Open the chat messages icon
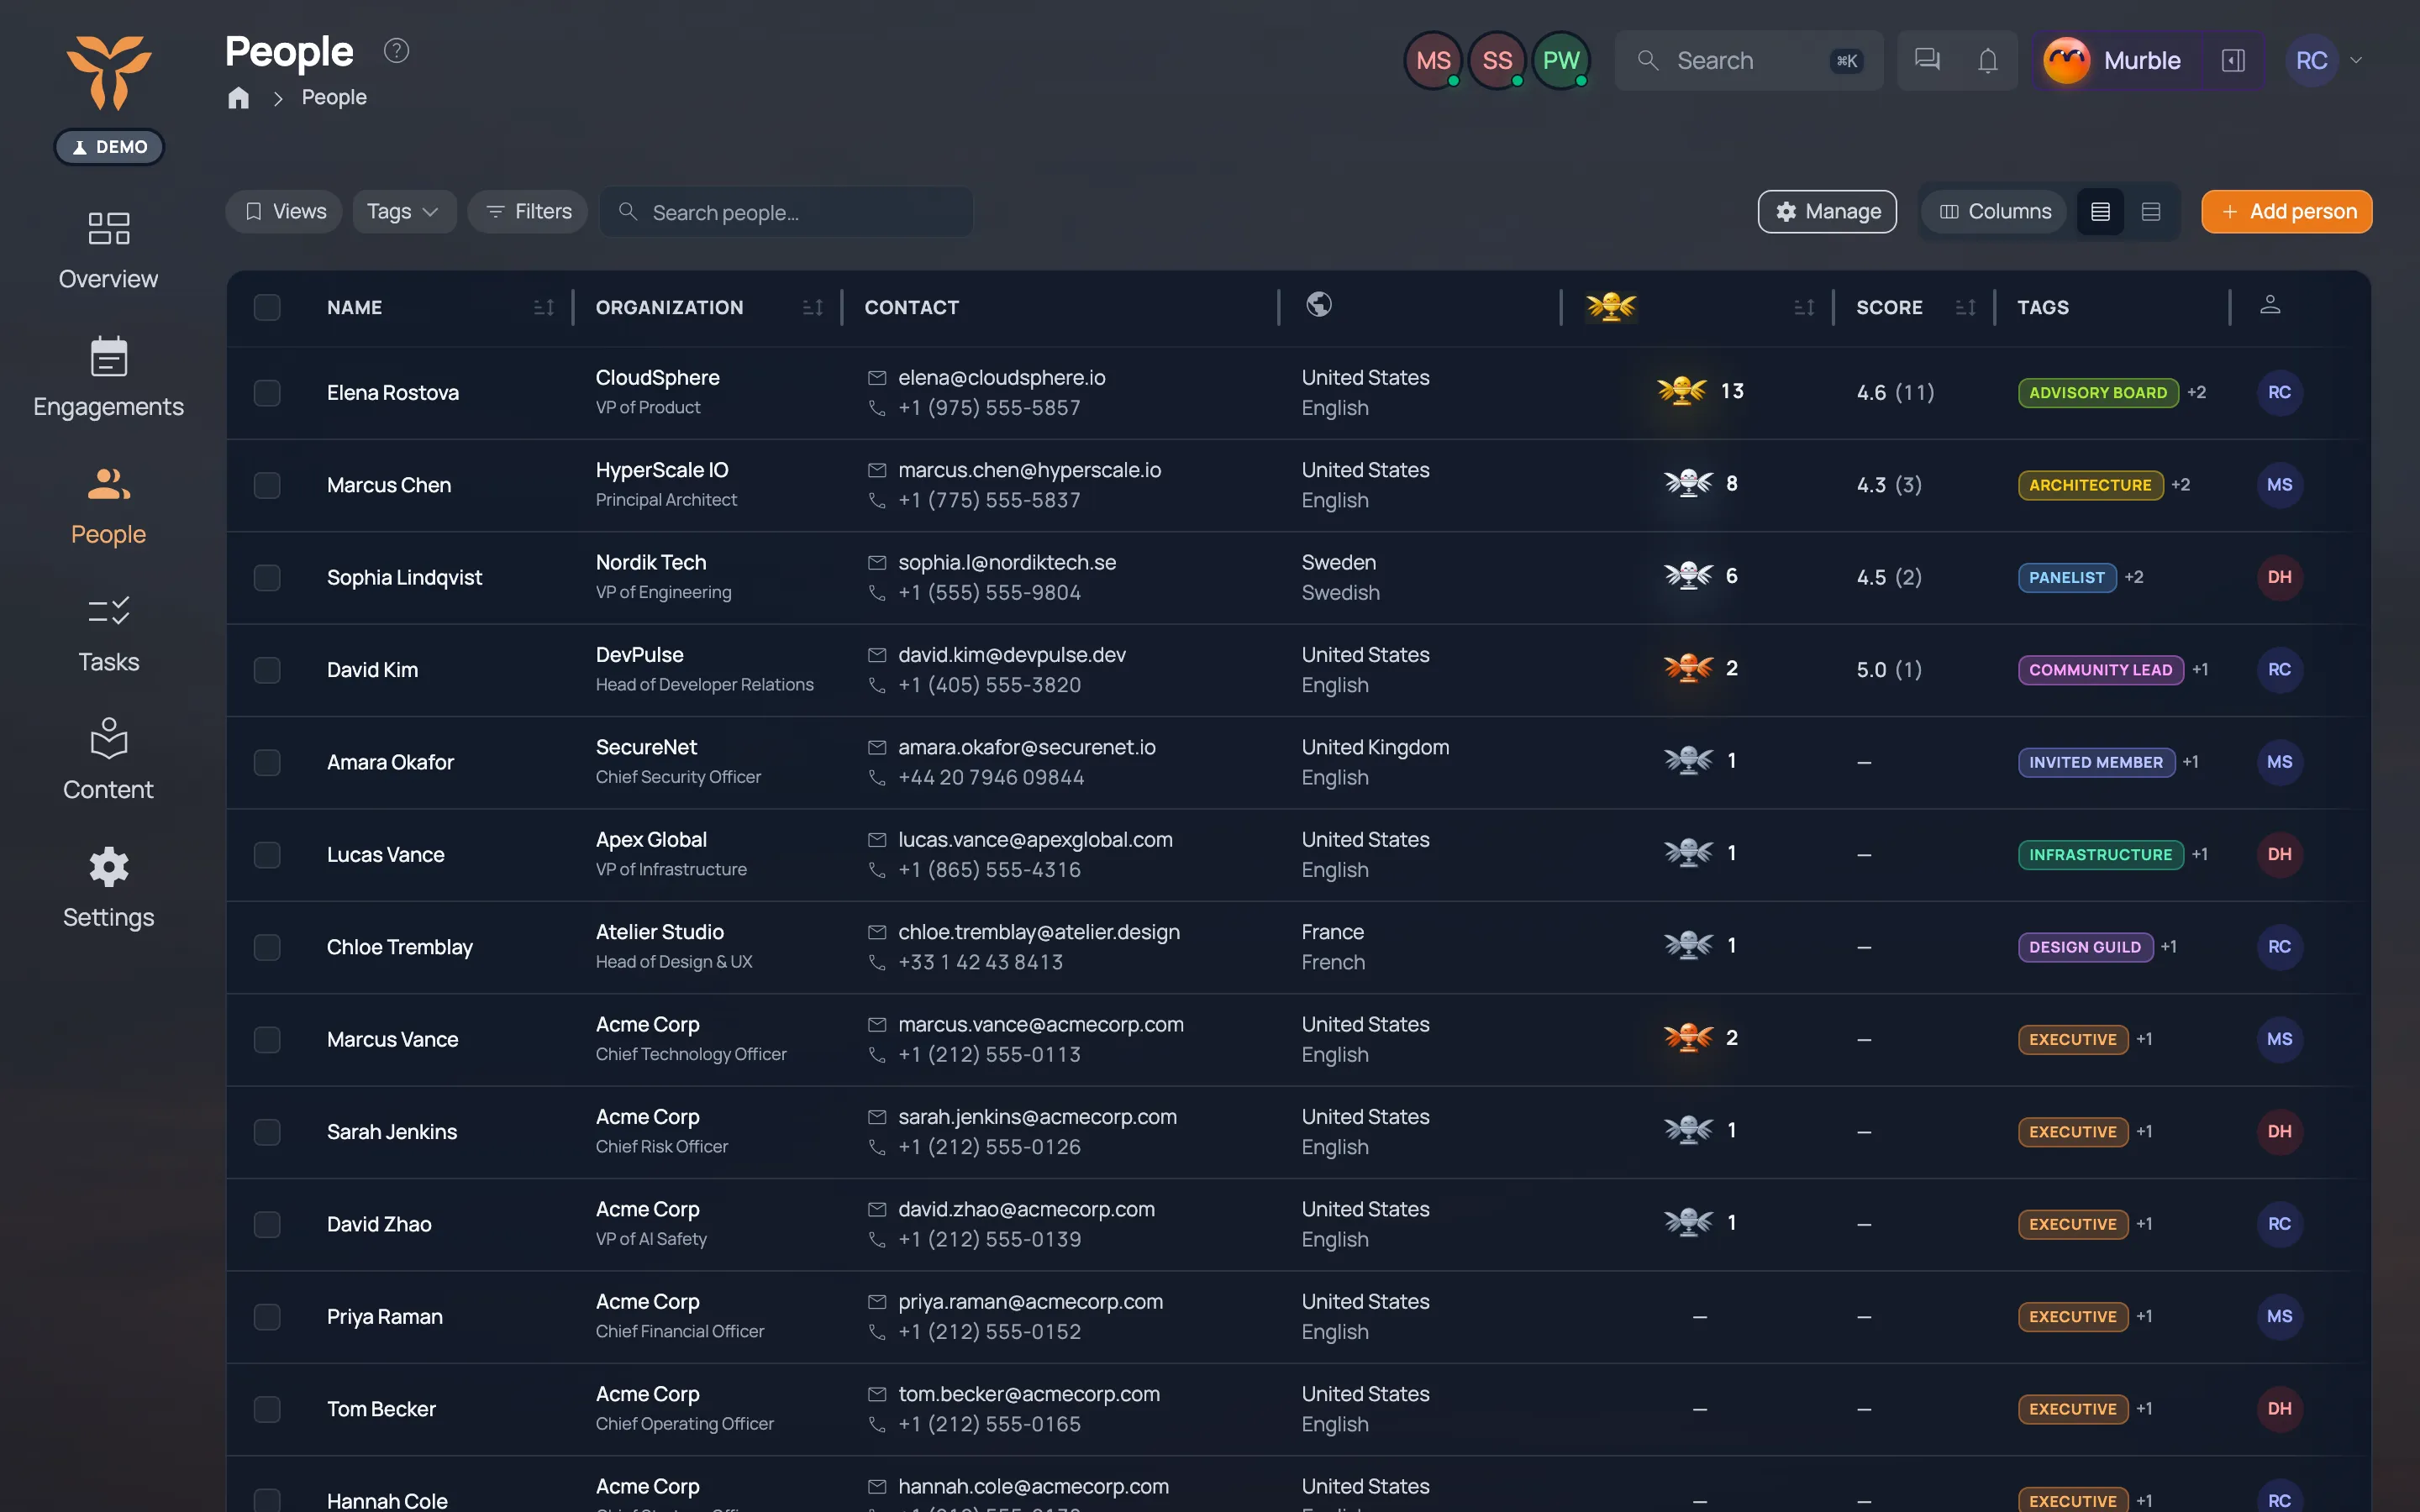Viewport: 2420px width, 1512px height. [x=1927, y=60]
